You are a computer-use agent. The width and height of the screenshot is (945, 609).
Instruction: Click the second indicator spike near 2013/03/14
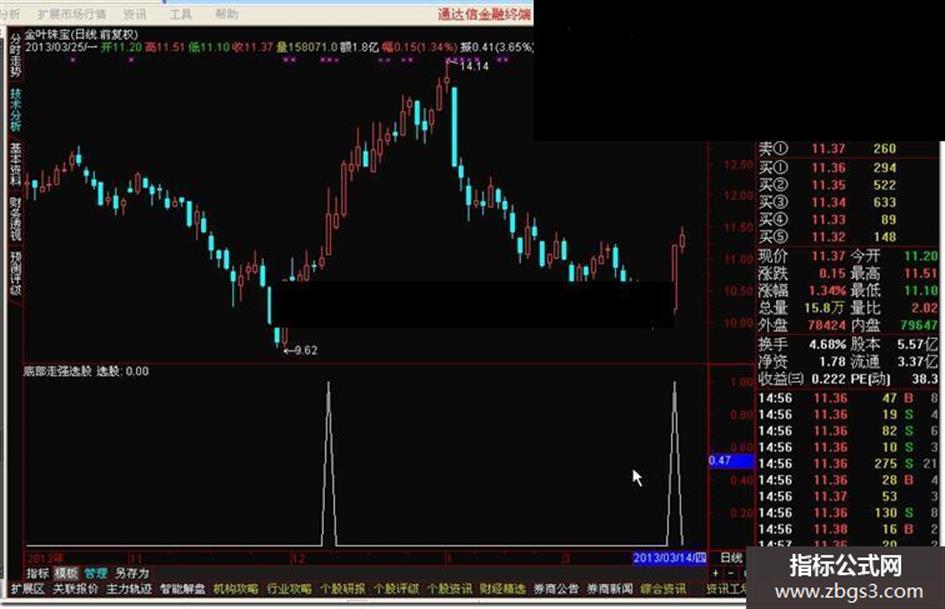[x=674, y=464]
